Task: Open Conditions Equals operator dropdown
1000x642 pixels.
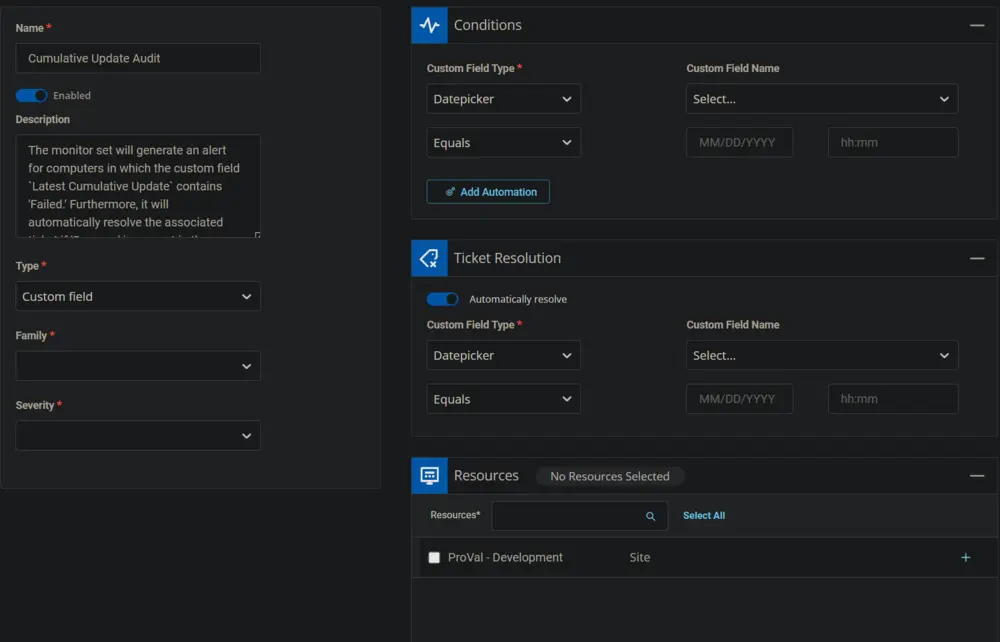Action: coord(503,143)
